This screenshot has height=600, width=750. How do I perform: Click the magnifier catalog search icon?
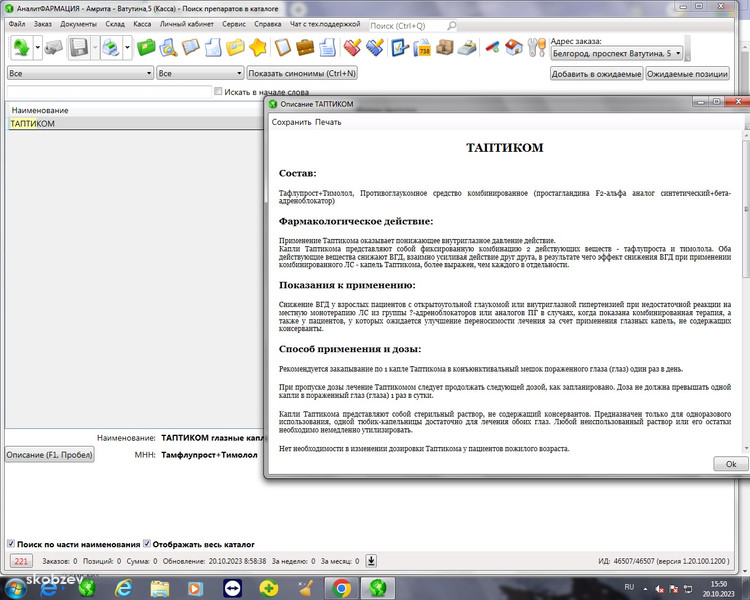point(168,47)
